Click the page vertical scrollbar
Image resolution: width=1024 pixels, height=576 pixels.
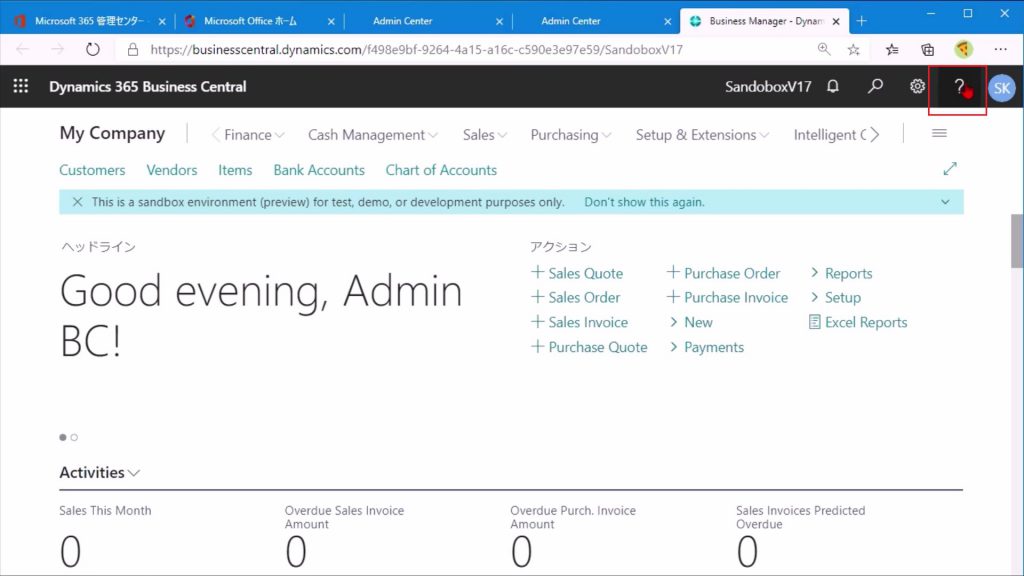tap(1017, 240)
